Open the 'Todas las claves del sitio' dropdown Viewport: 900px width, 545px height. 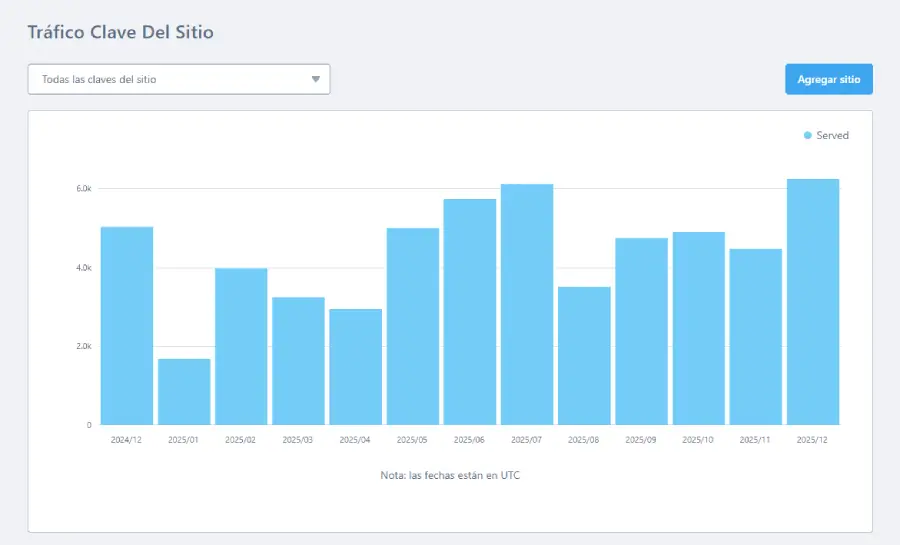tap(178, 79)
